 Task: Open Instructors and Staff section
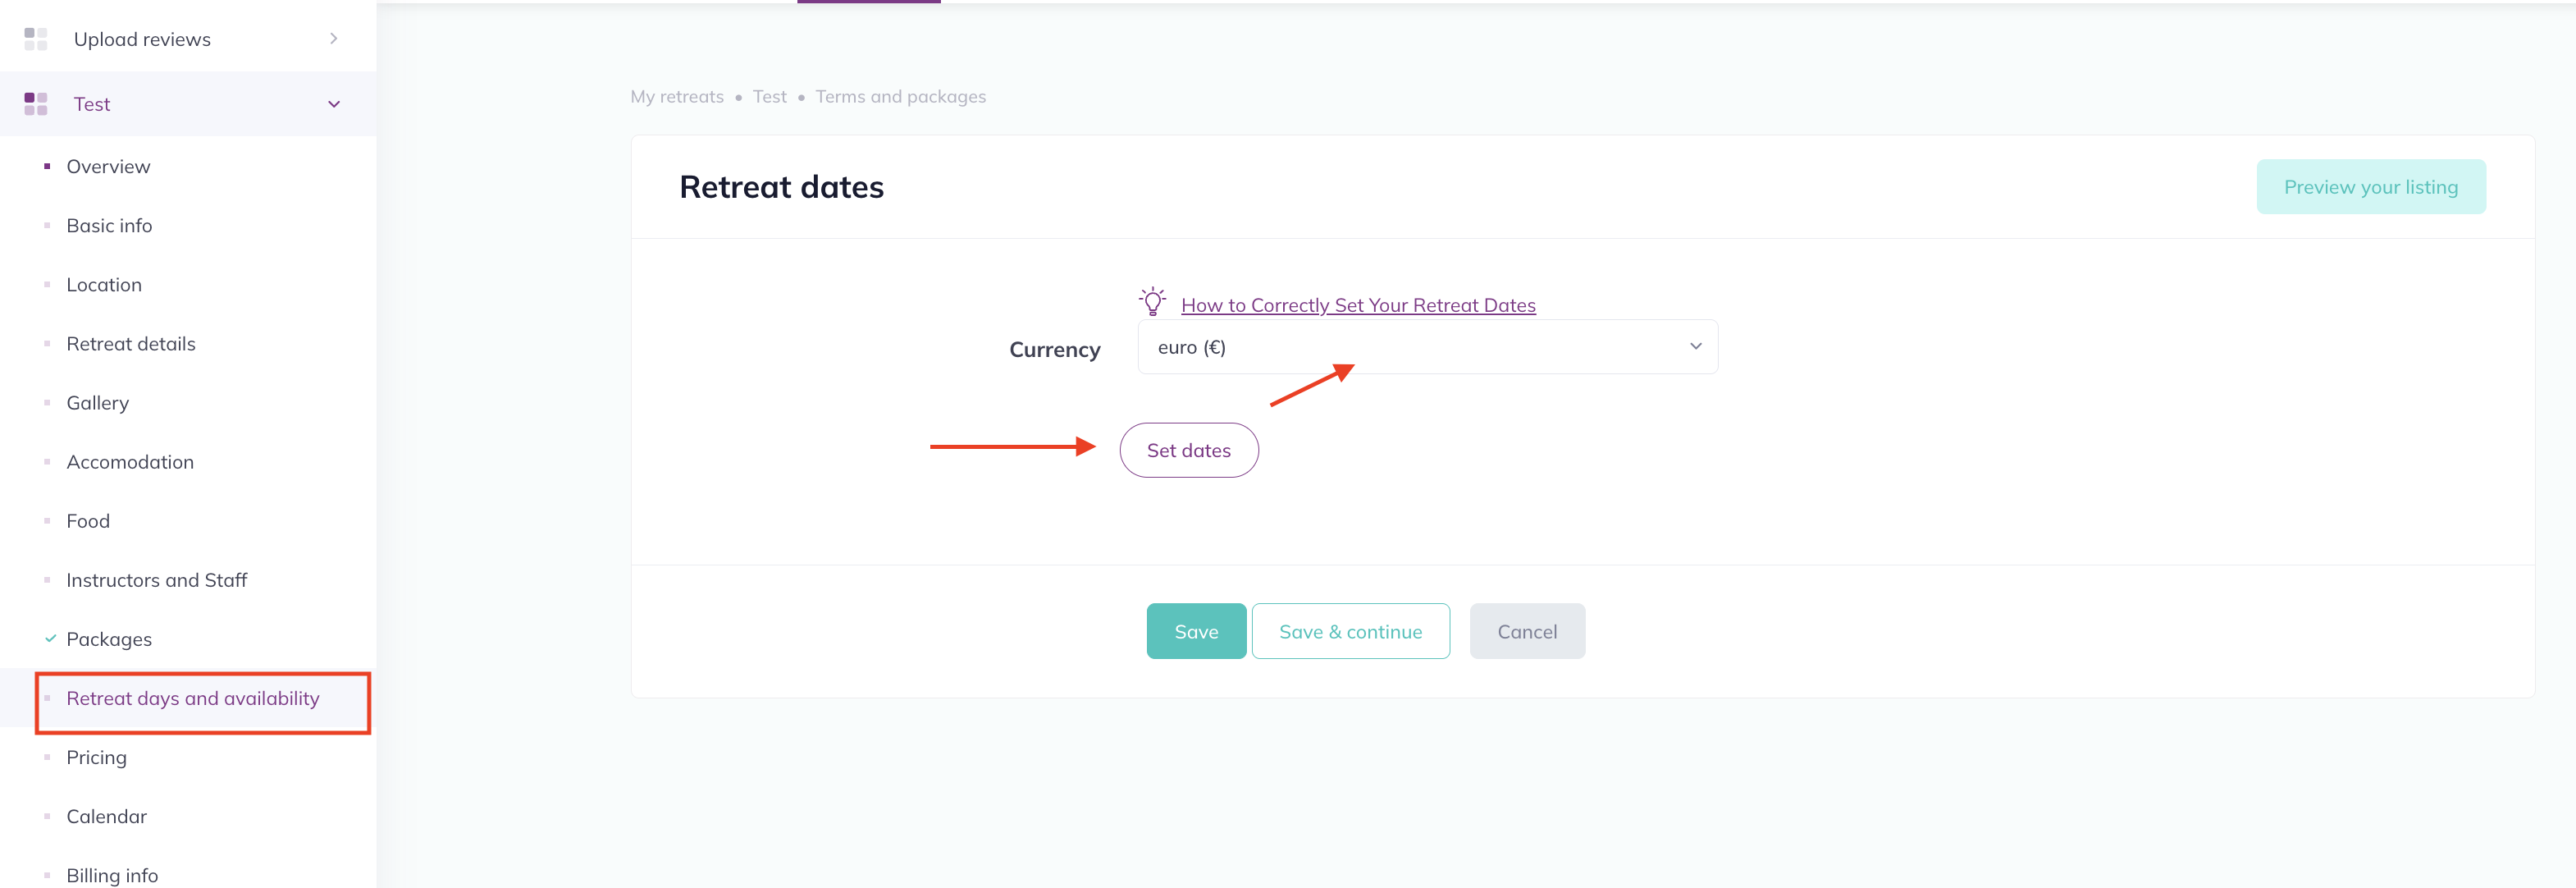click(x=157, y=580)
